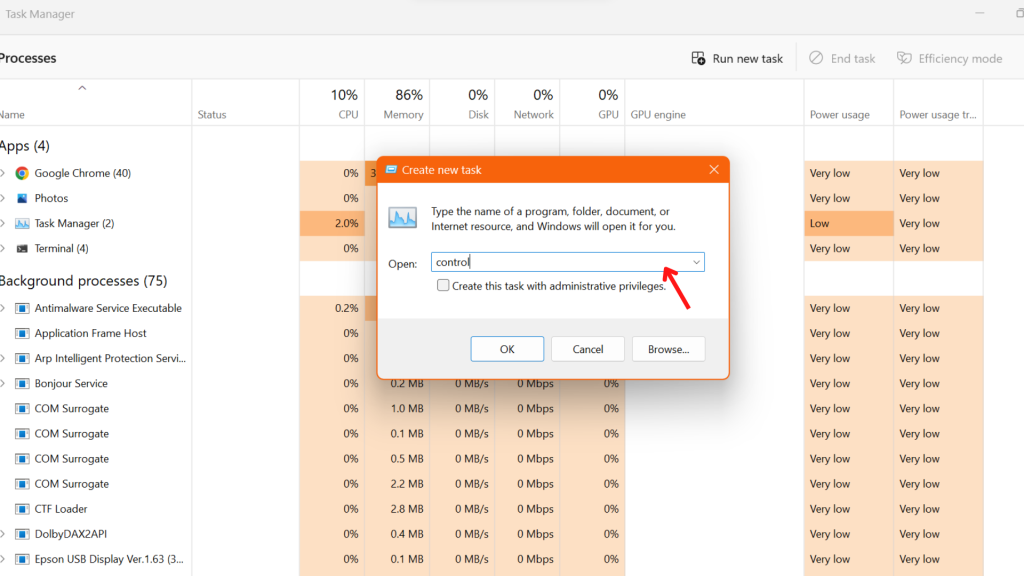This screenshot has width=1024, height=576.
Task: Select the CTF Loader process name
Action: 61,509
